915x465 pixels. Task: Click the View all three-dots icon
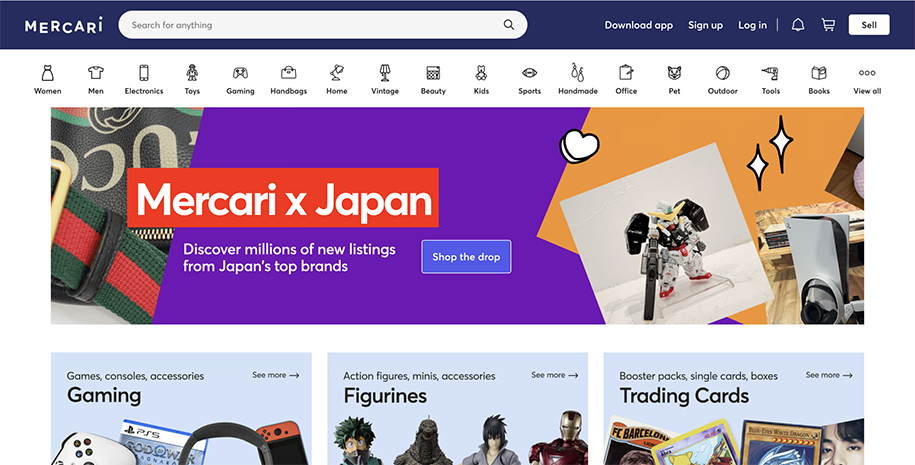tap(867, 74)
